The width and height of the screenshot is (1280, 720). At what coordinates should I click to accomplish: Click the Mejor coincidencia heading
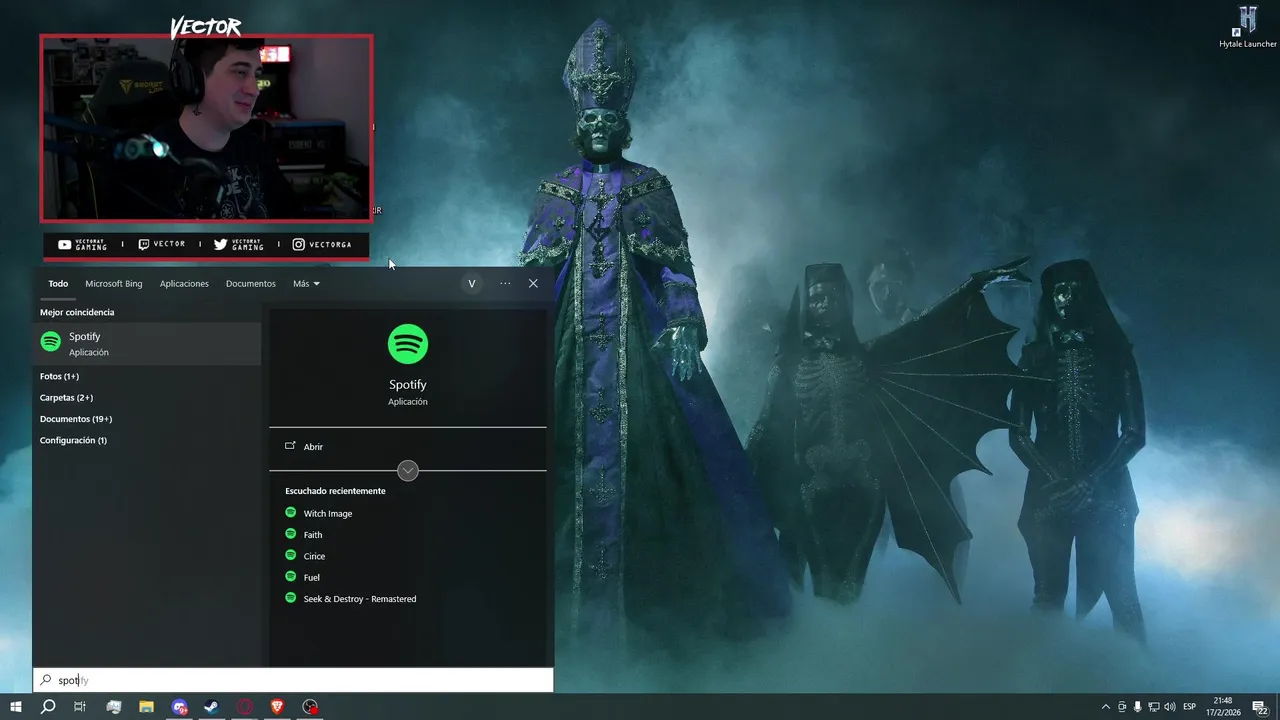point(77,312)
